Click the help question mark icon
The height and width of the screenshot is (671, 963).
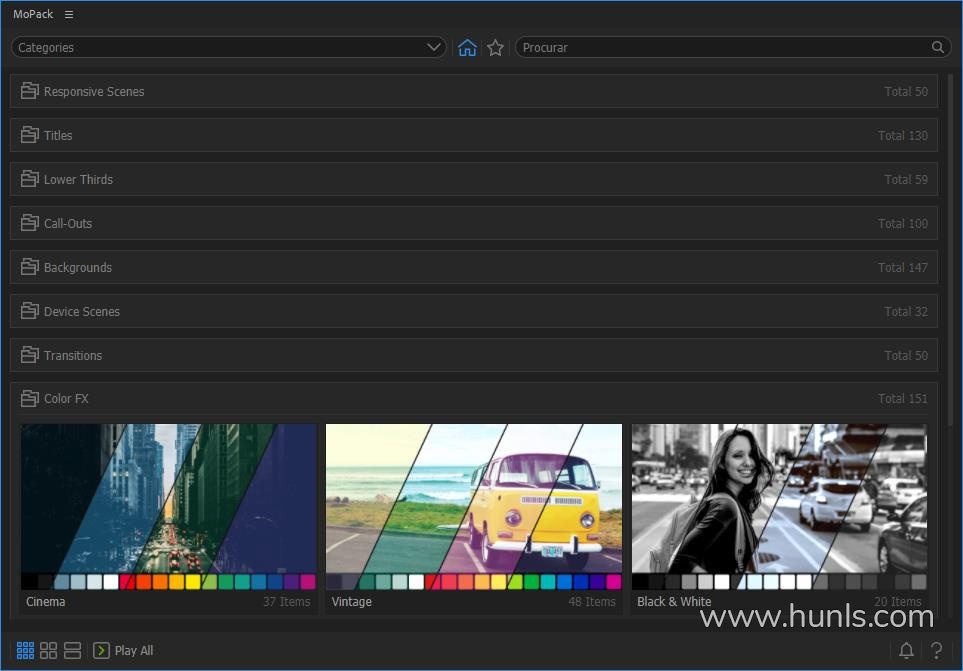[x=937, y=651]
